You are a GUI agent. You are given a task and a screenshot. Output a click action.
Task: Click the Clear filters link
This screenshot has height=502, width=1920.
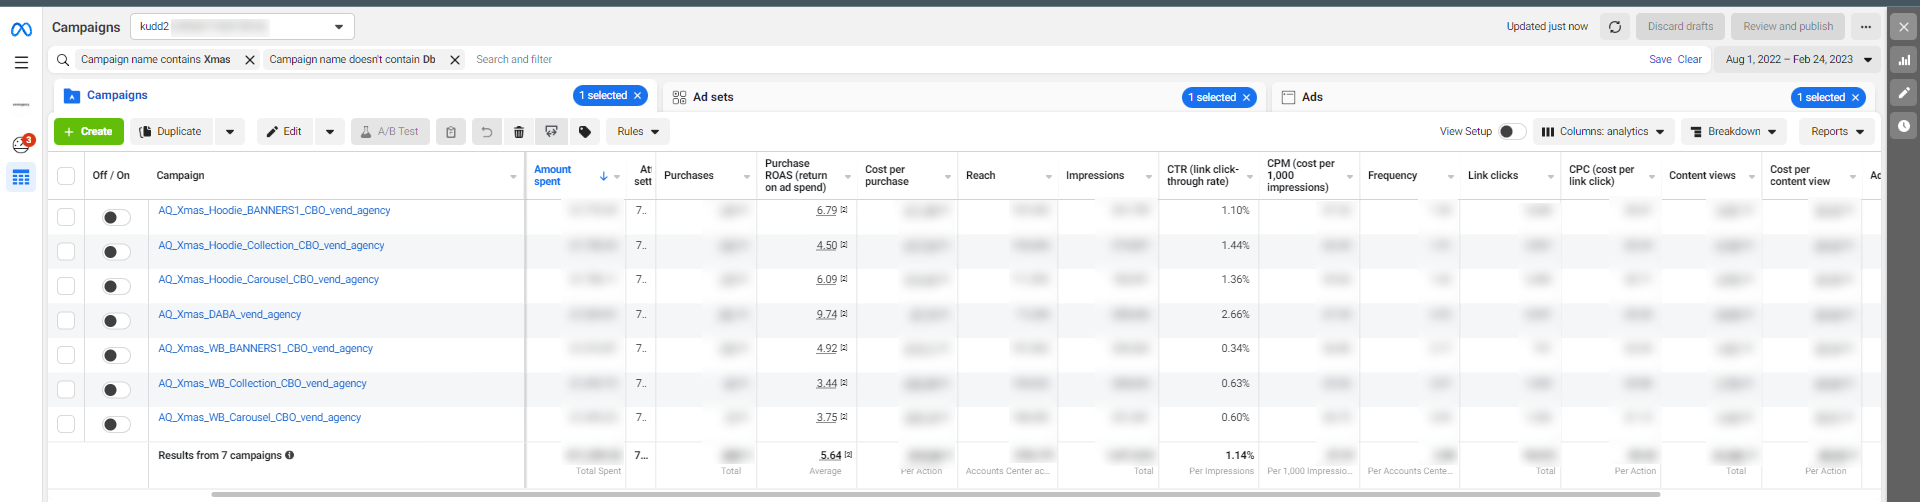[x=1690, y=60]
